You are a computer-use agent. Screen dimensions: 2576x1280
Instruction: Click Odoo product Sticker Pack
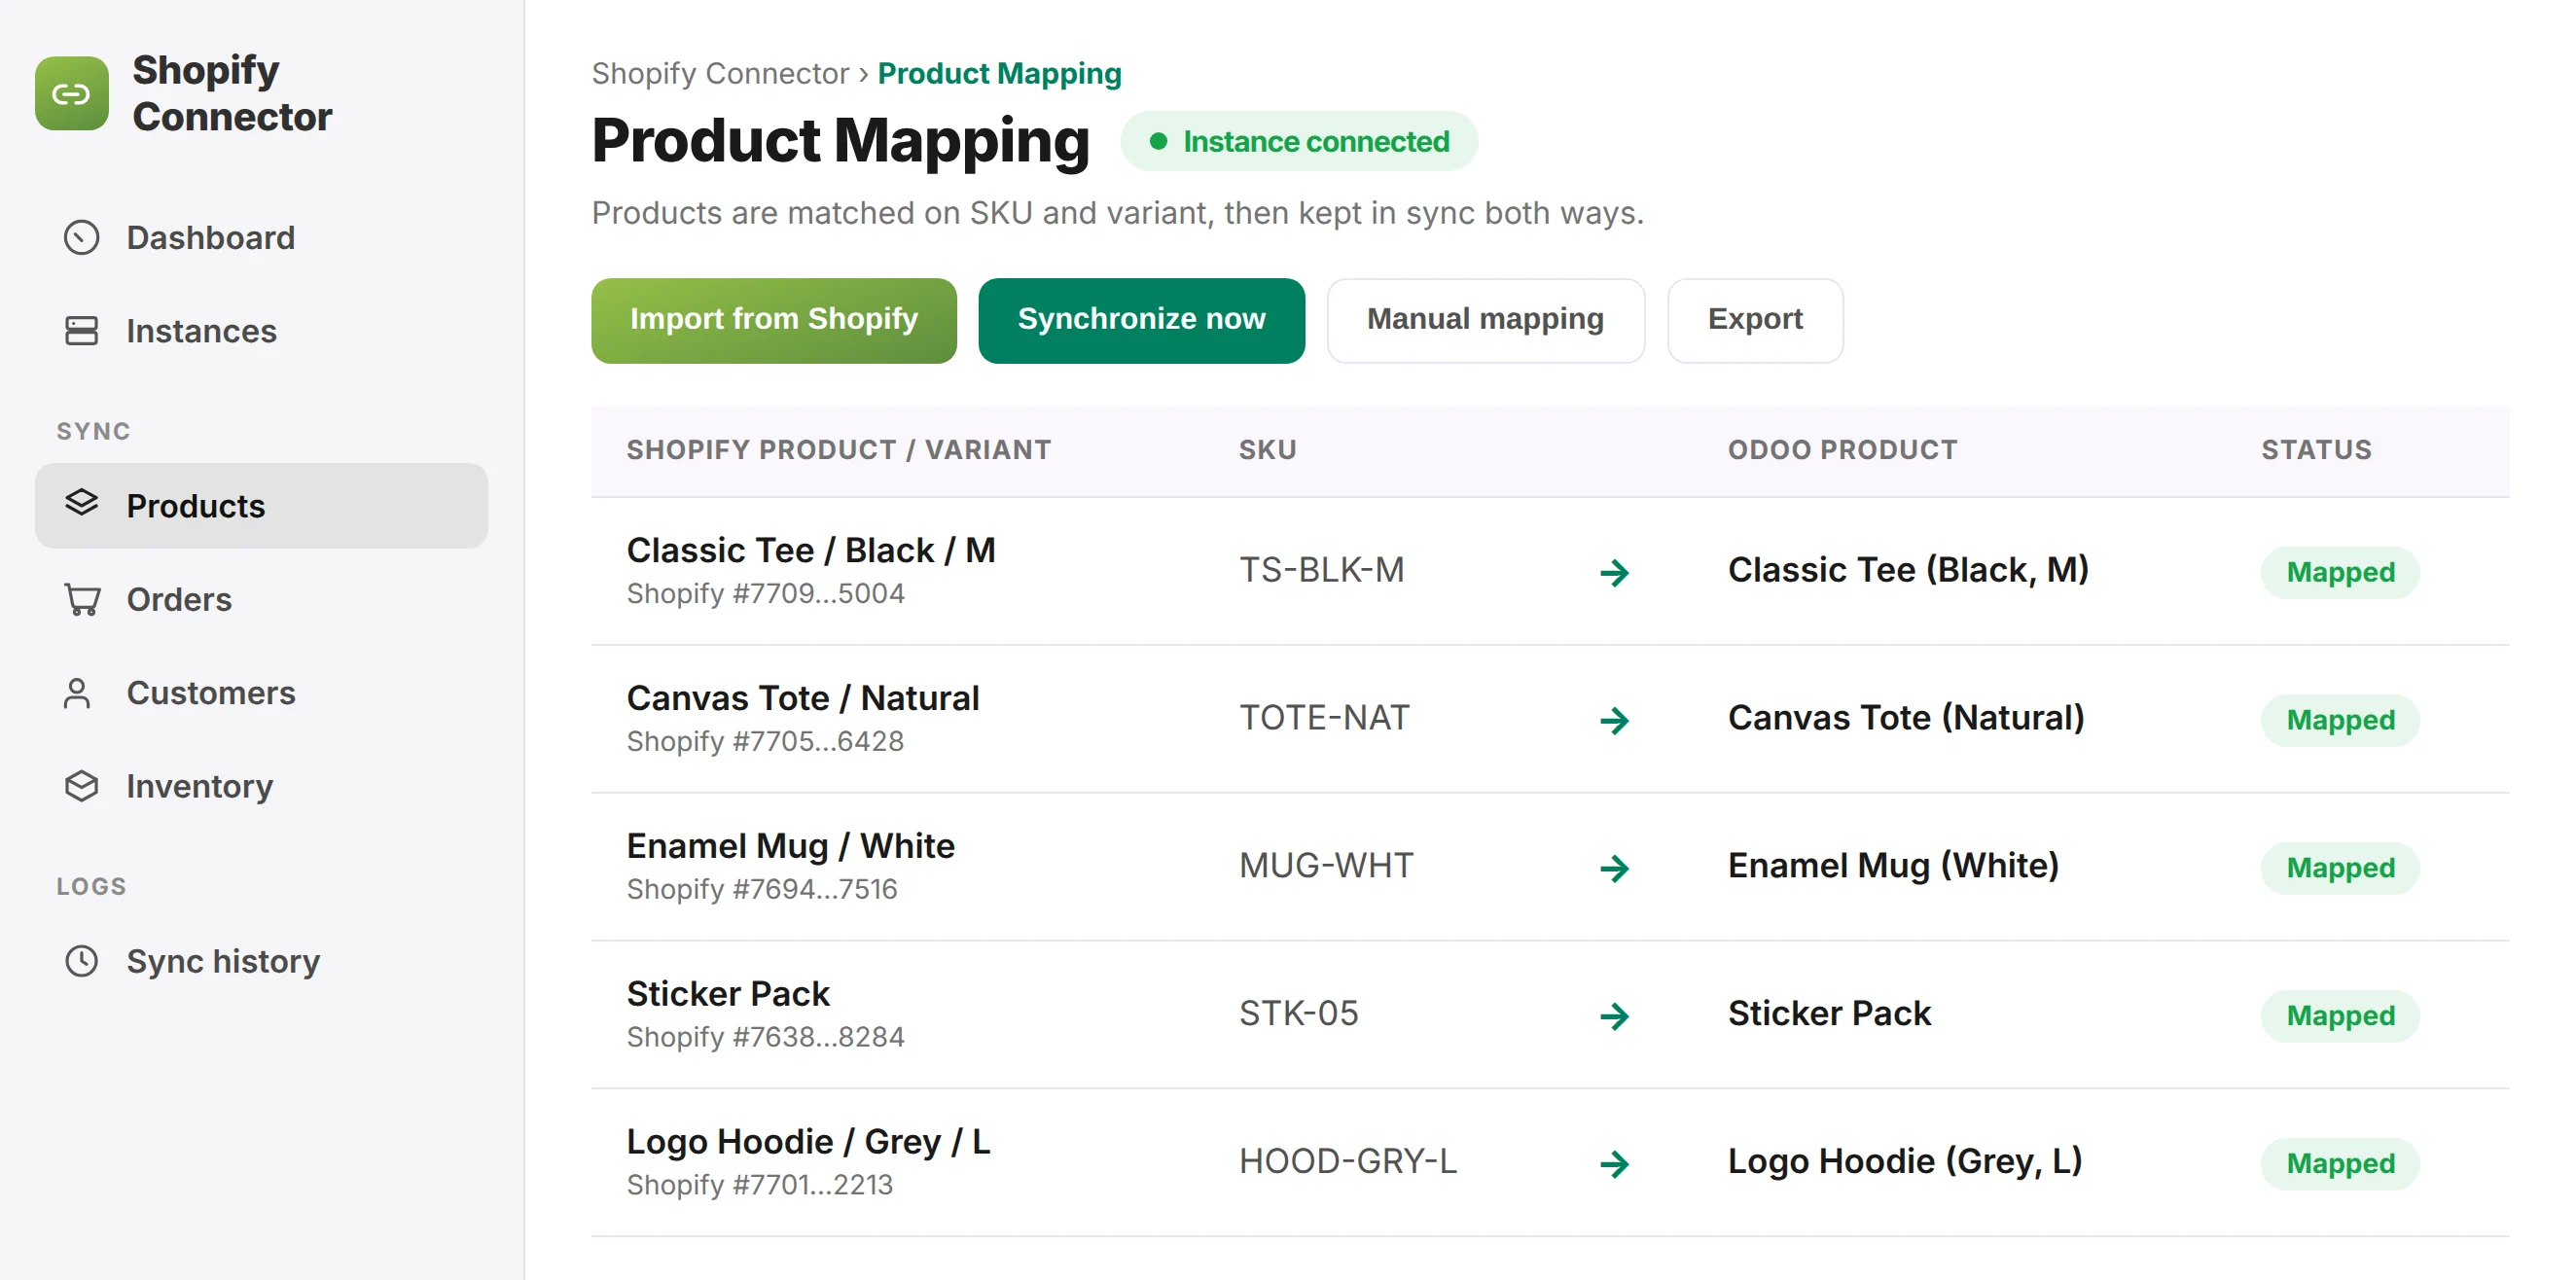[1829, 1014]
